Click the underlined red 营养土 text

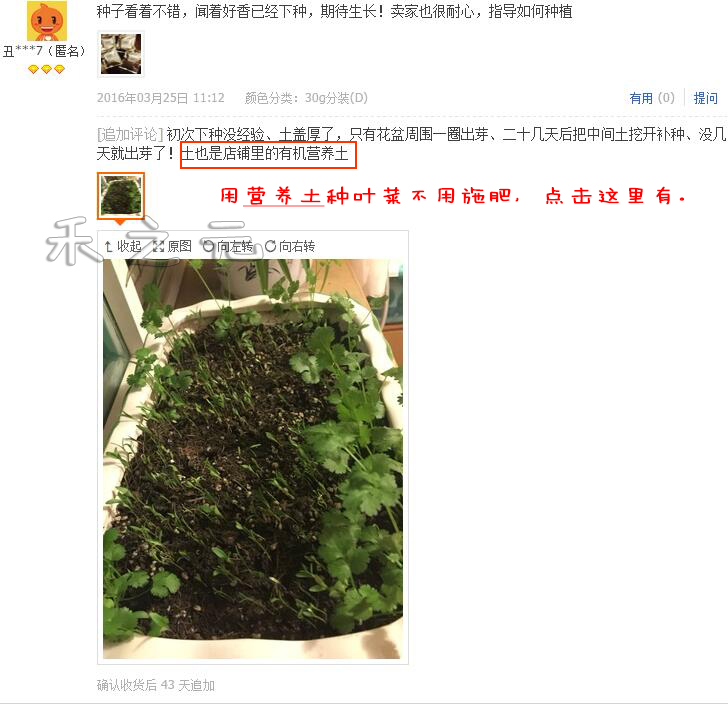pos(283,196)
